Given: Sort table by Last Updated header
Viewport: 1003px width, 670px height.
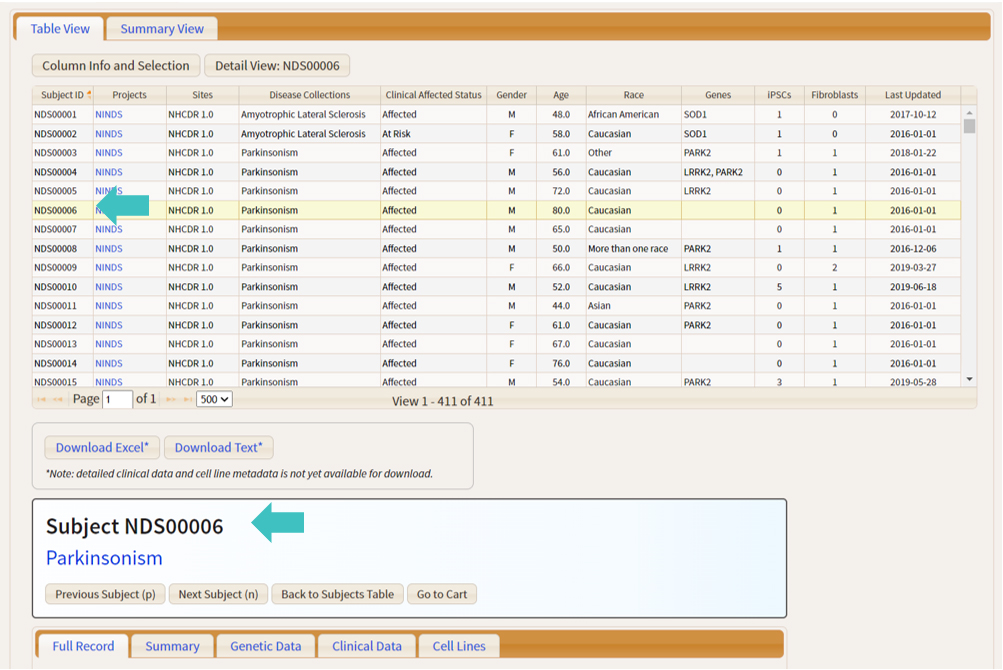Looking at the screenshot, I should (x=913, y=95).
